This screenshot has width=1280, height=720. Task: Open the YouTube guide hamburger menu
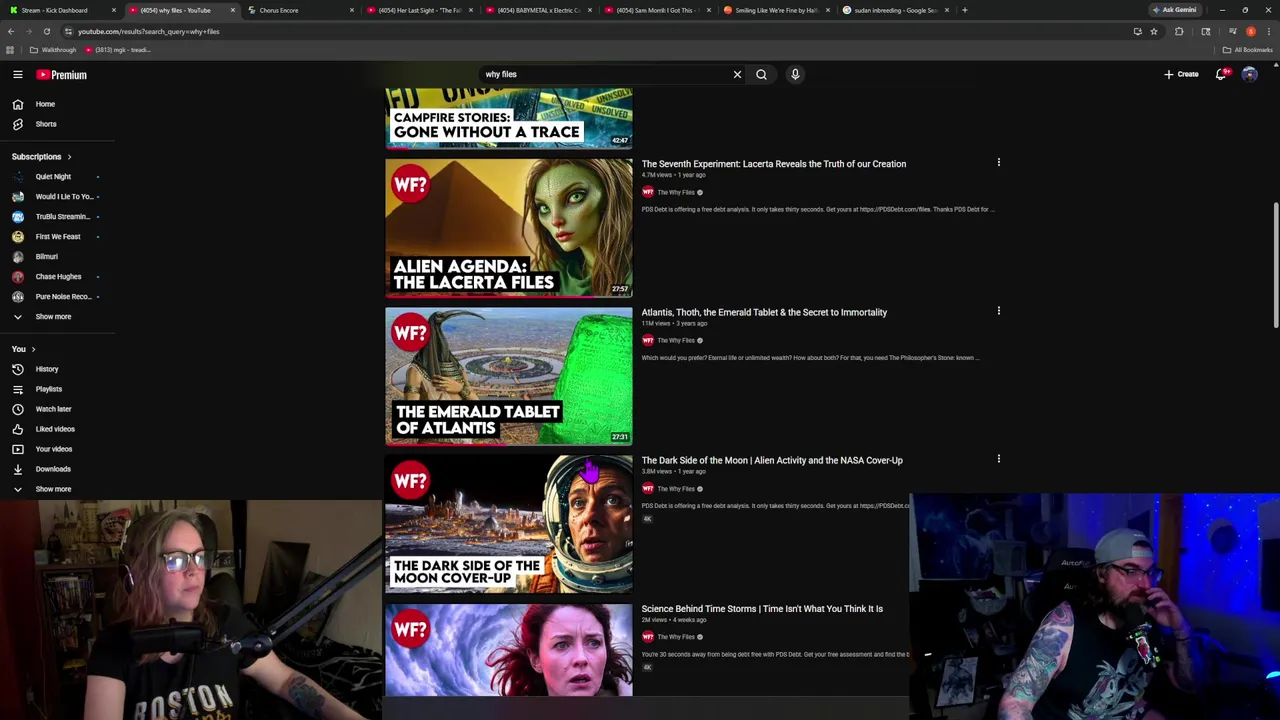point(17,74)
